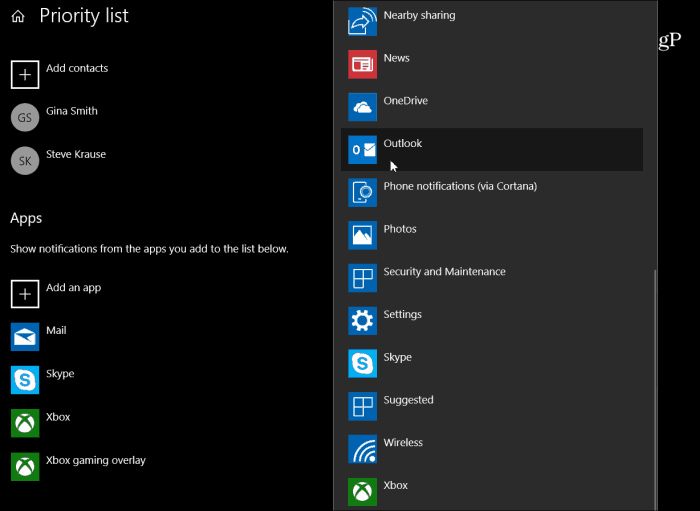Screen dimensions: 700x511
Task: Click the Add contacts plus icon
Action: (x=25, y=75)
